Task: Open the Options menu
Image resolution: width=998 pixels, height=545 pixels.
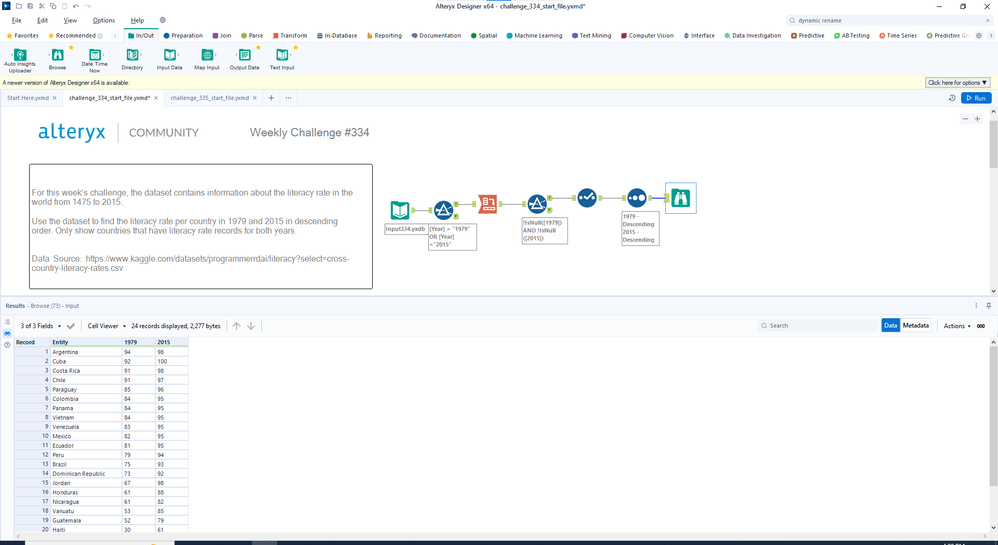Action: [104, 20]
